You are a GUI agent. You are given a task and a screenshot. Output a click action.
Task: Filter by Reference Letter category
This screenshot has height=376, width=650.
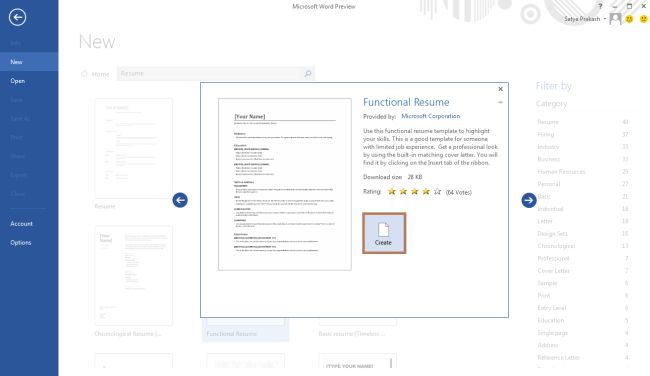tap(582, 357)
